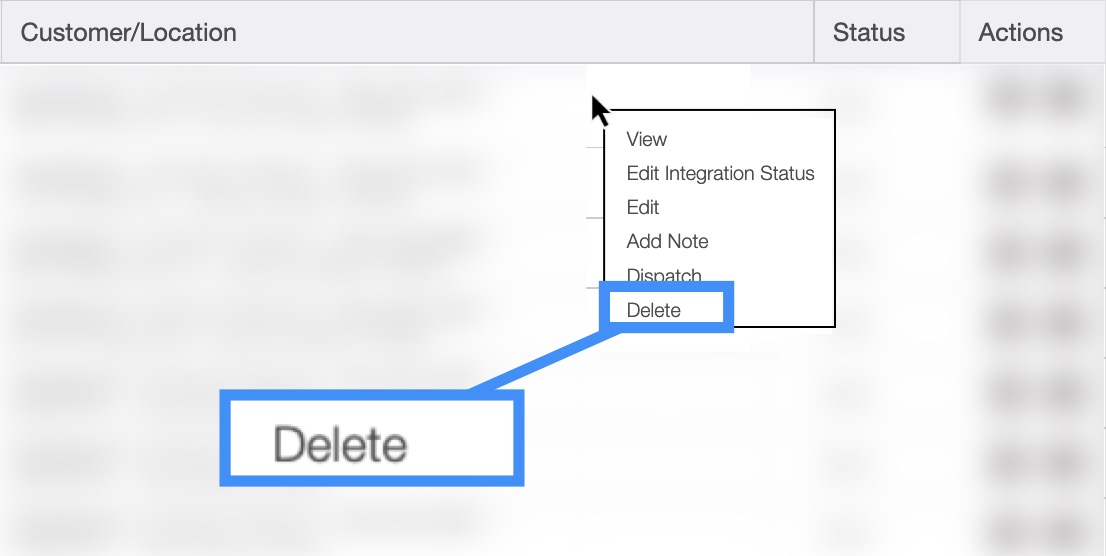Click the Status column header
The image size is (1106, 556).
[869, 33]
